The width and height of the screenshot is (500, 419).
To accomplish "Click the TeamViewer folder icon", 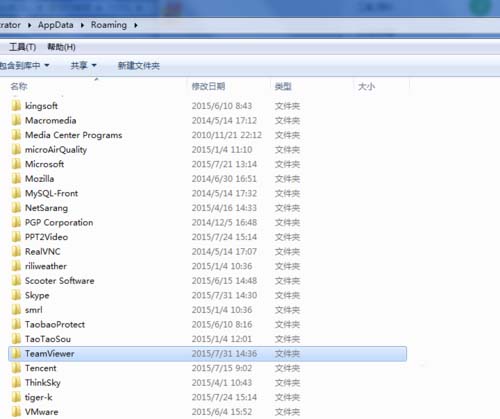I will coord(16,353).
